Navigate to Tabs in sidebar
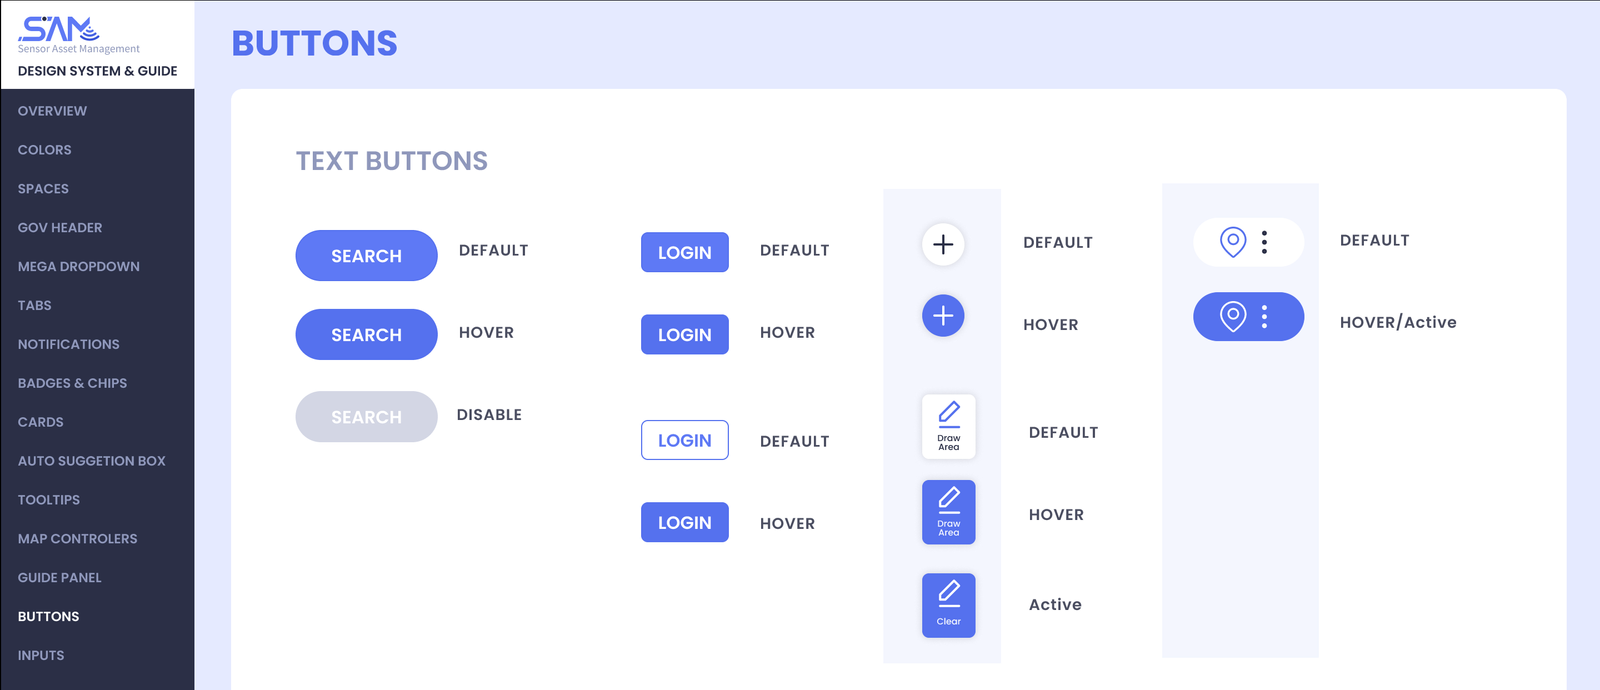The width and height of the screenshot is (1600, 690). 34,305
